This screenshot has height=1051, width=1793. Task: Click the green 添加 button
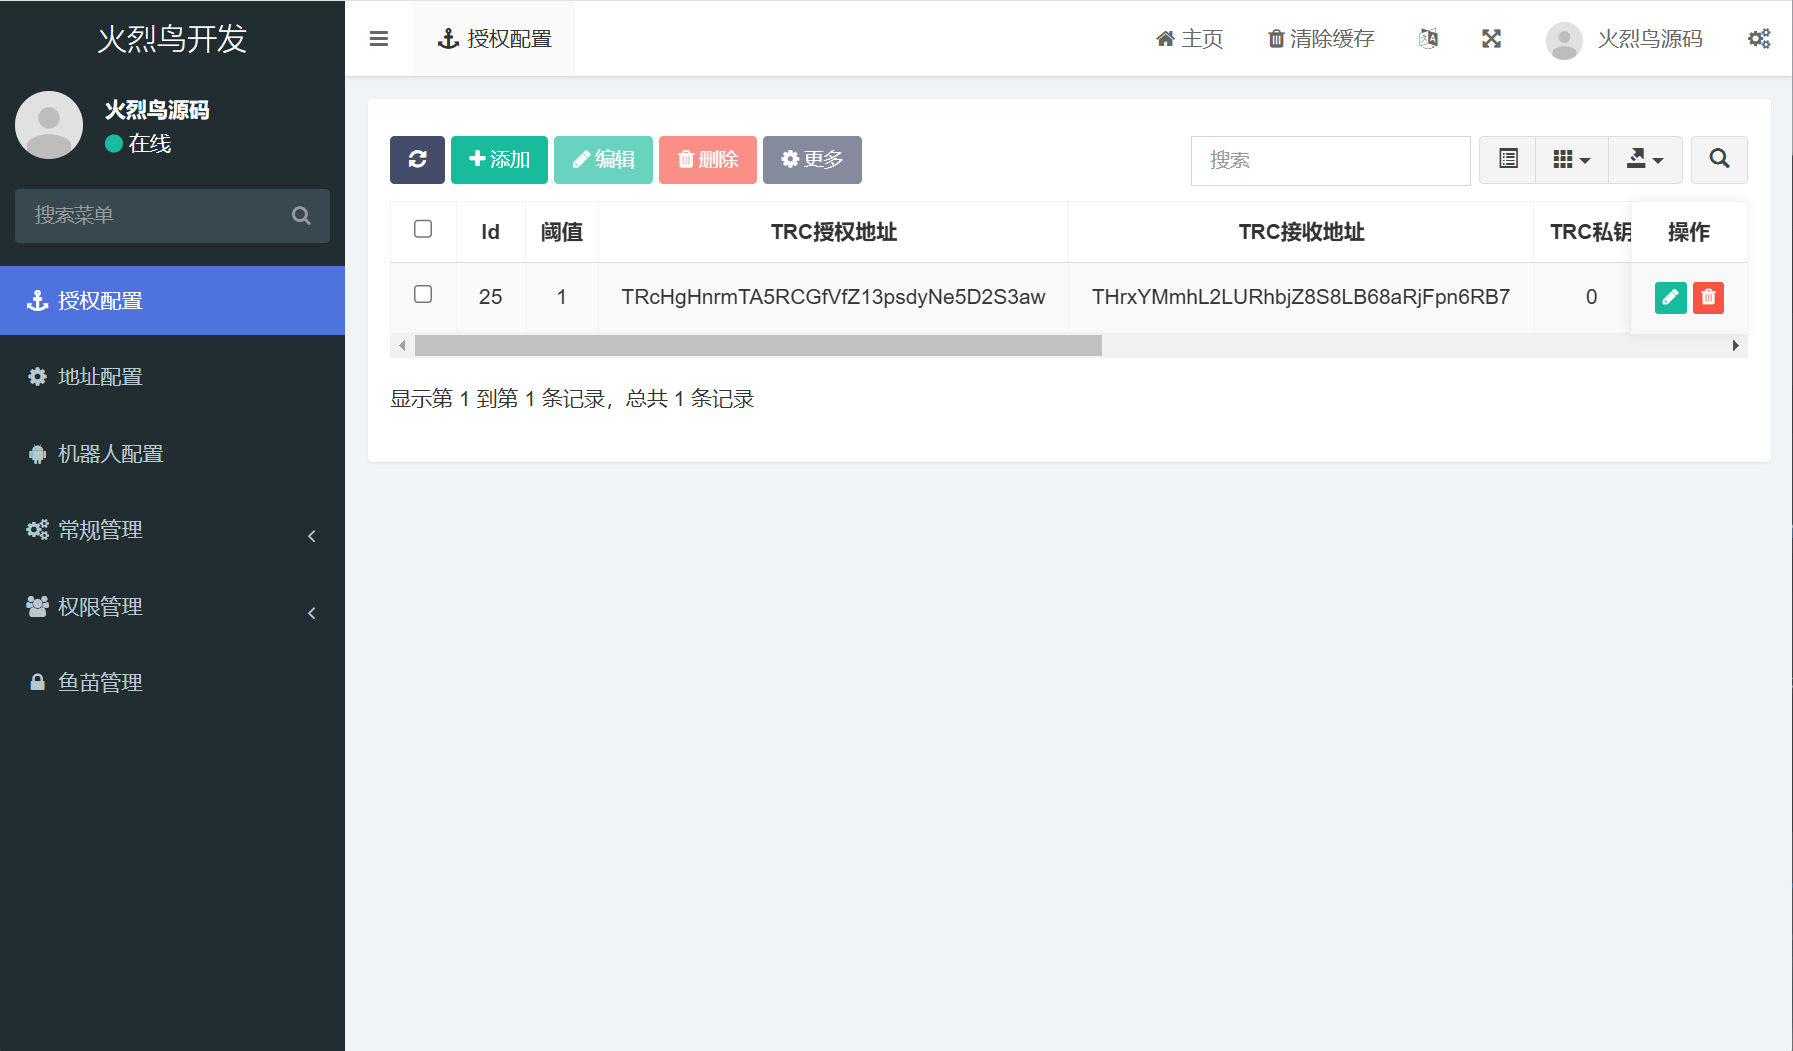[499, 160]
